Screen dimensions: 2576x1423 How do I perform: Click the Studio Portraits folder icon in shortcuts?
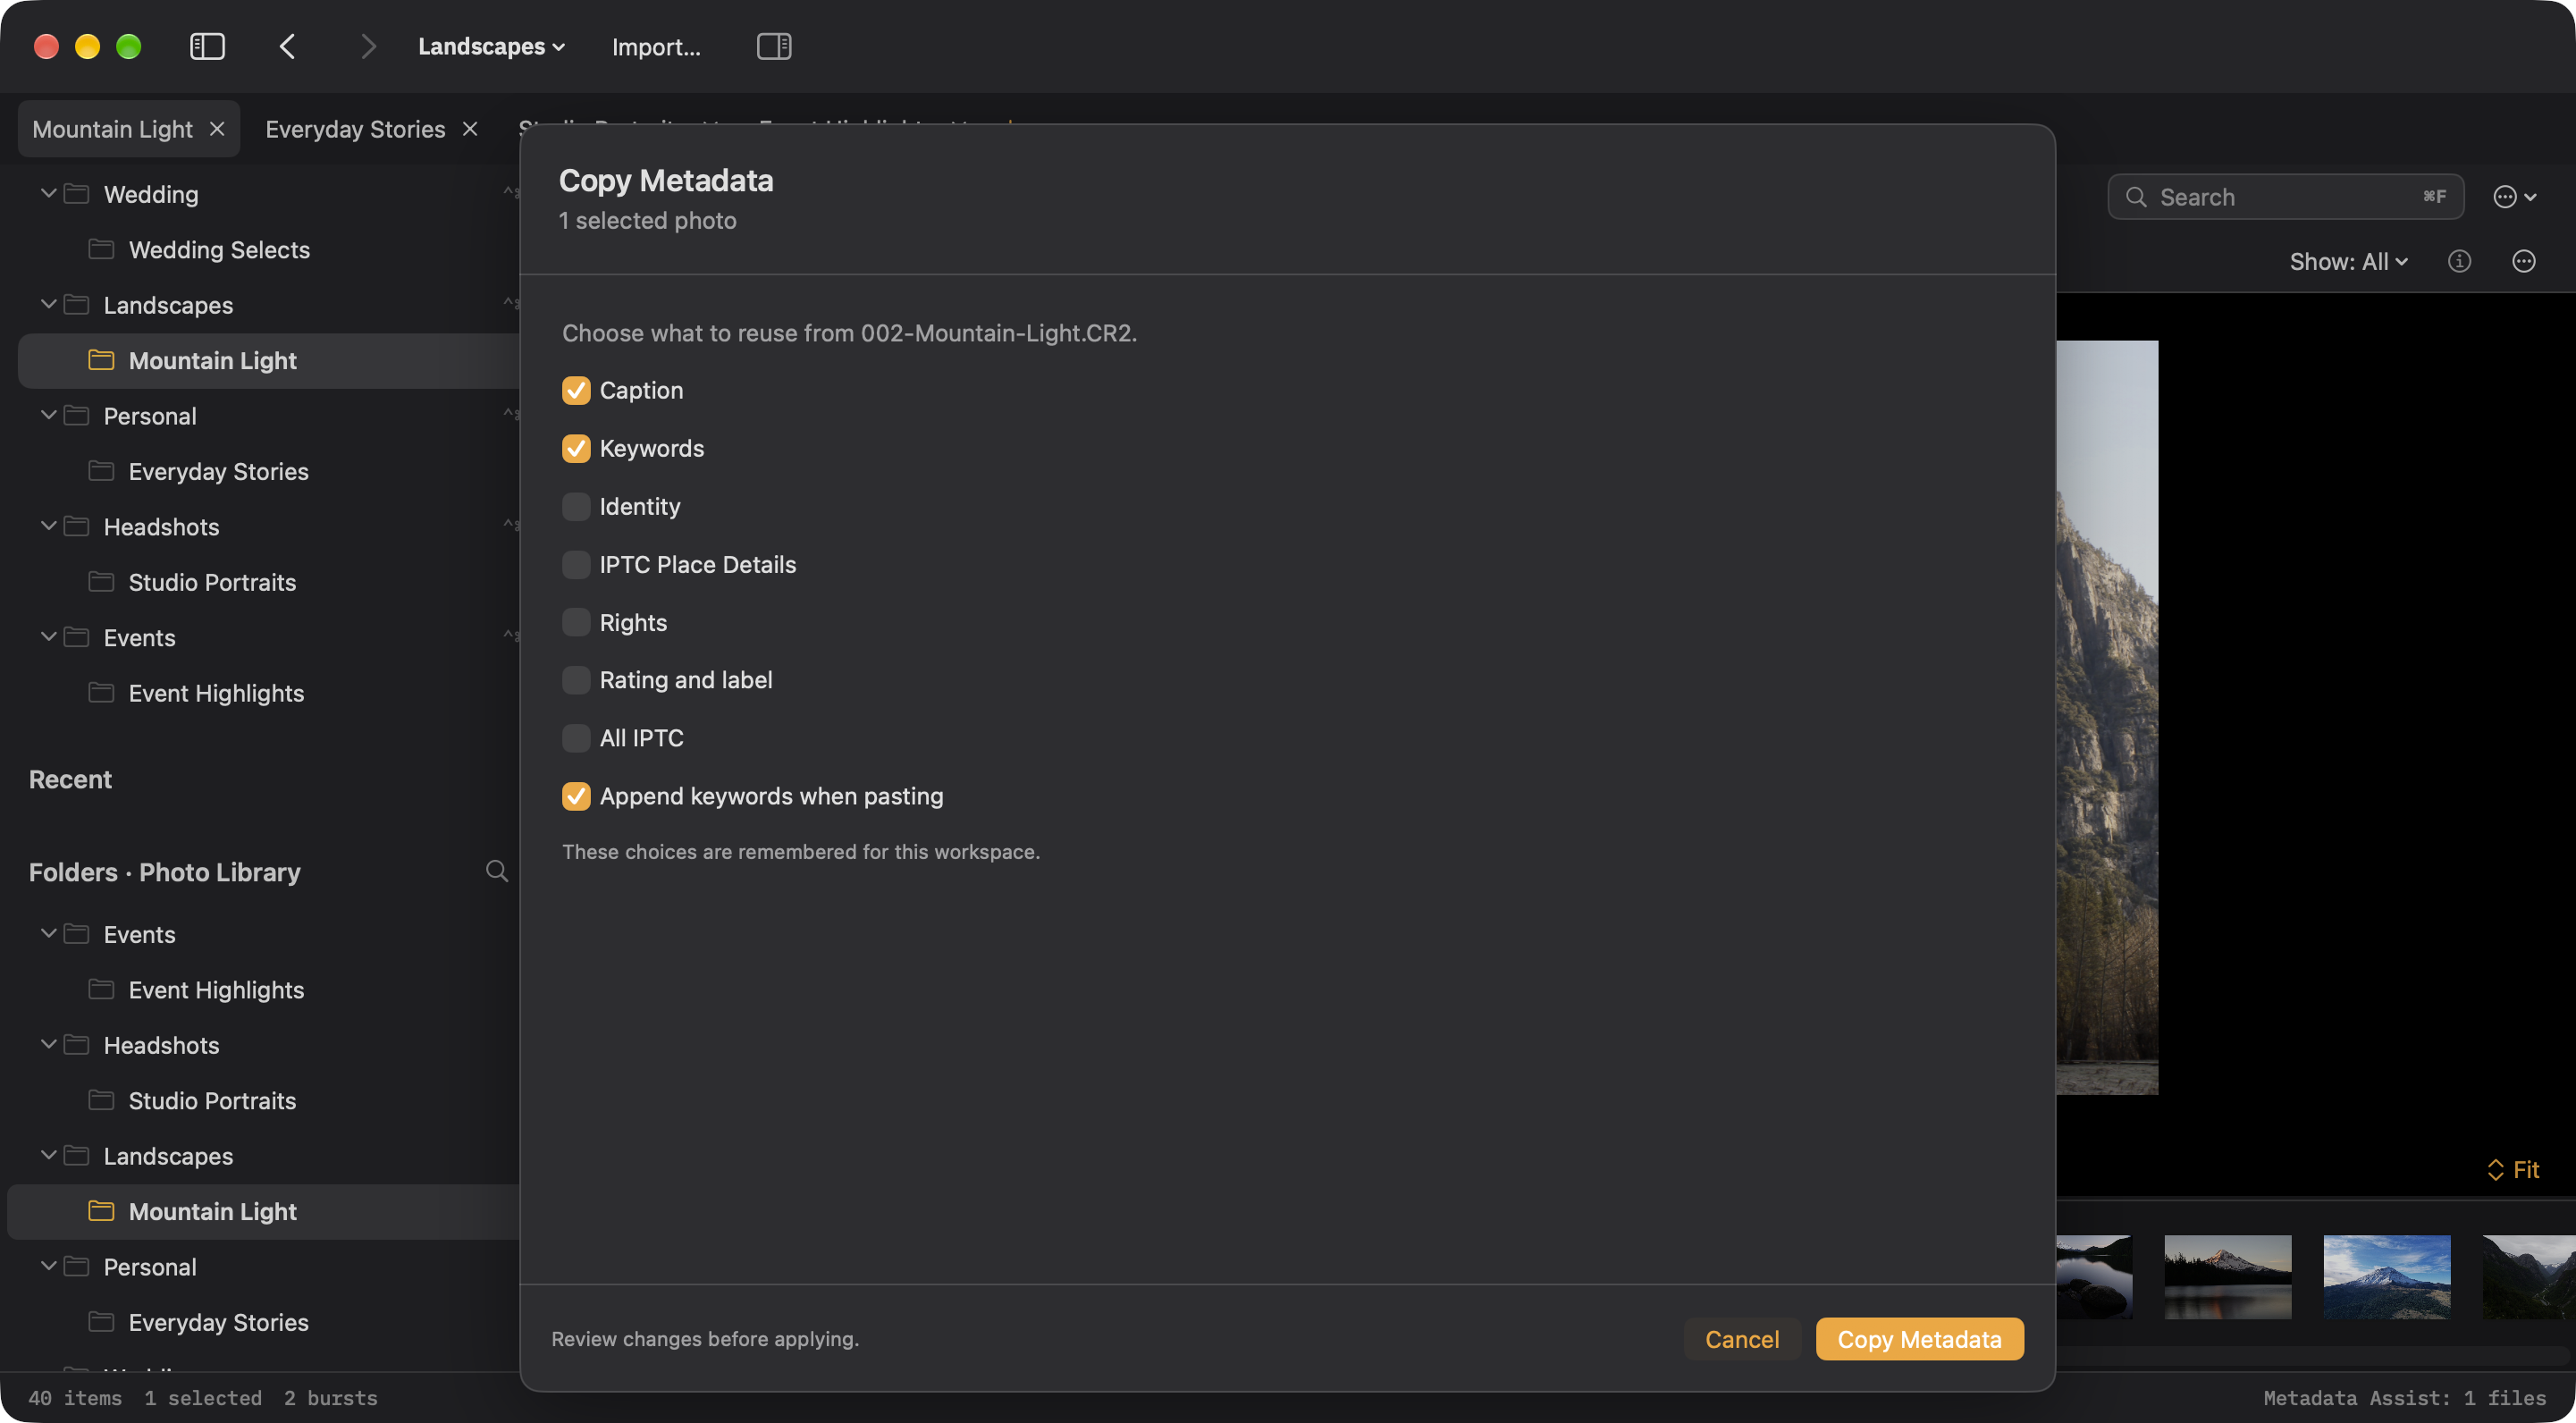[101, 582]
